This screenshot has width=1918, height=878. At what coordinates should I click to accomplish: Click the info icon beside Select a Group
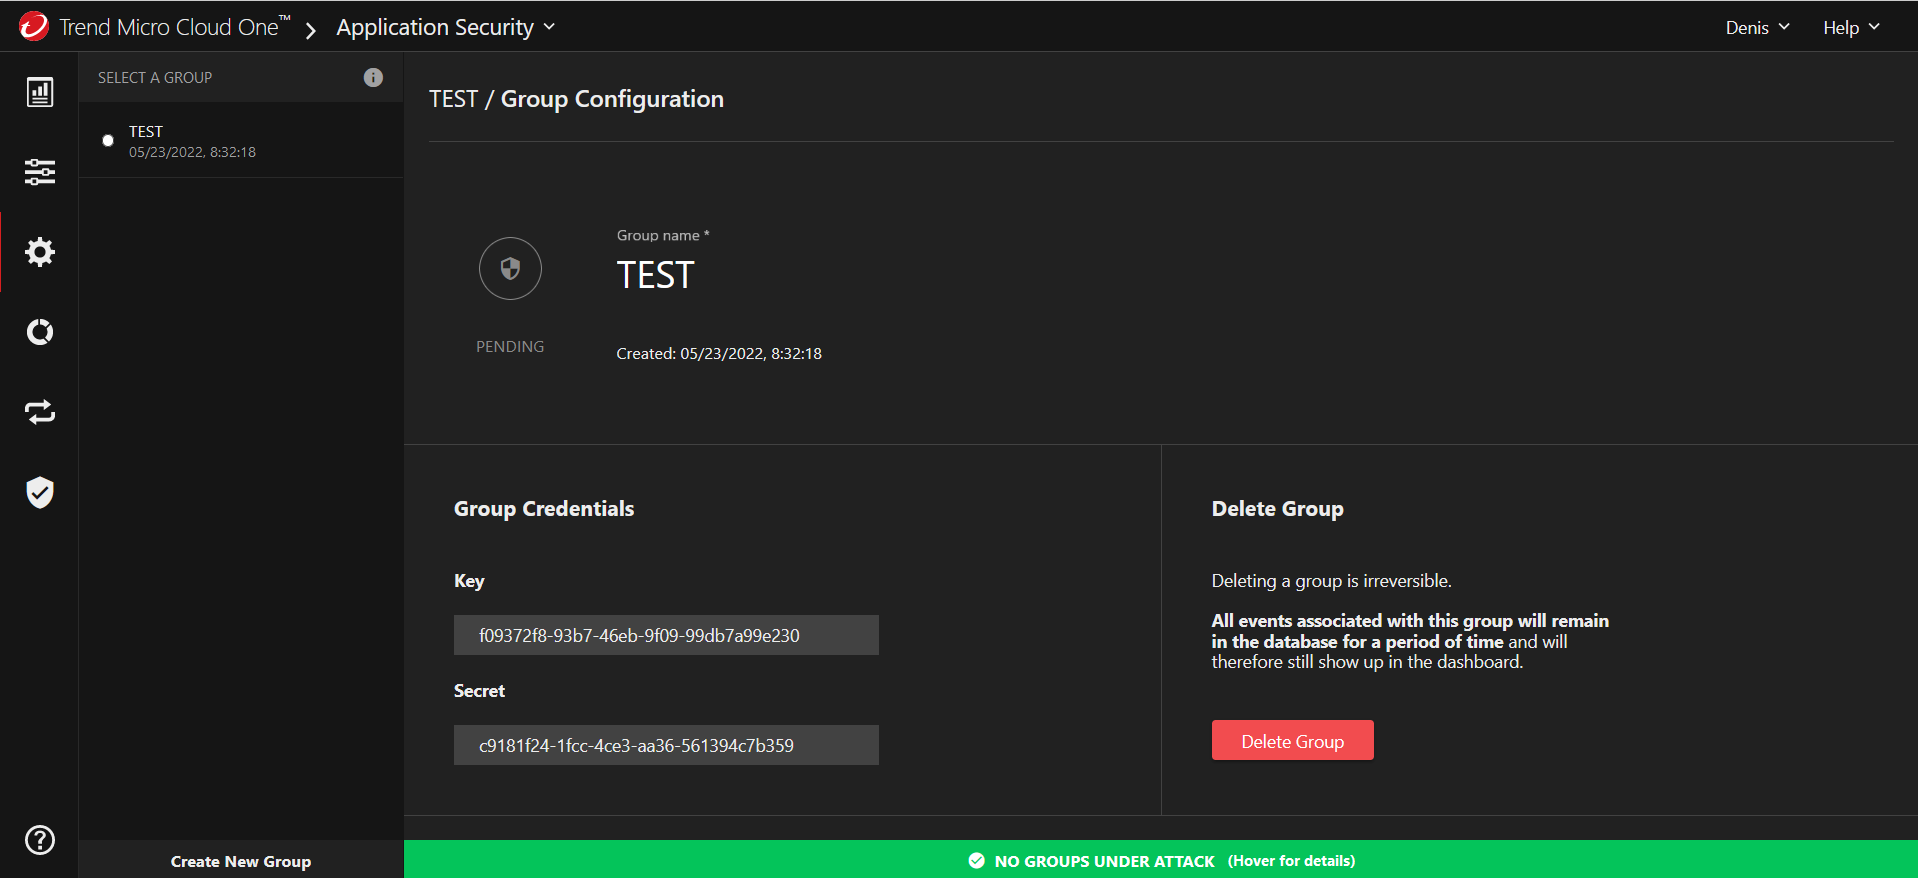pyautogui.click(x=373, y=78)
